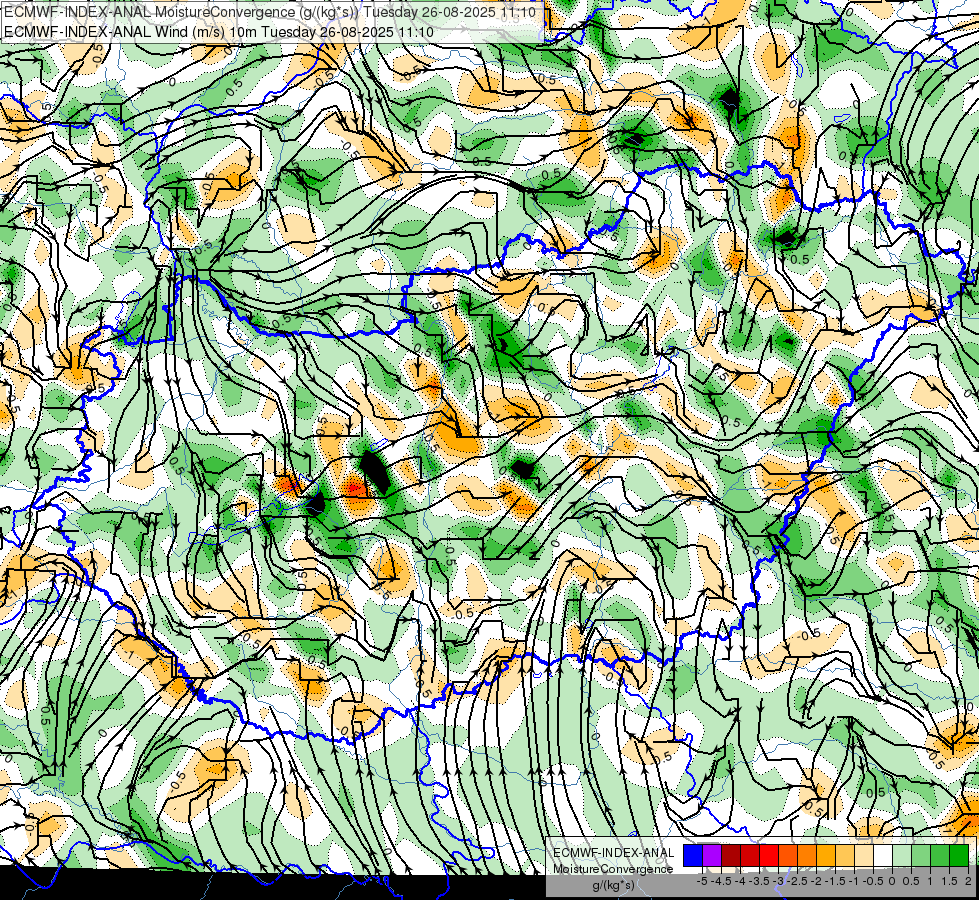The image size is (979, 900).
Task: Click the blue legend swatch starting at -5
Action: point(693,856)
